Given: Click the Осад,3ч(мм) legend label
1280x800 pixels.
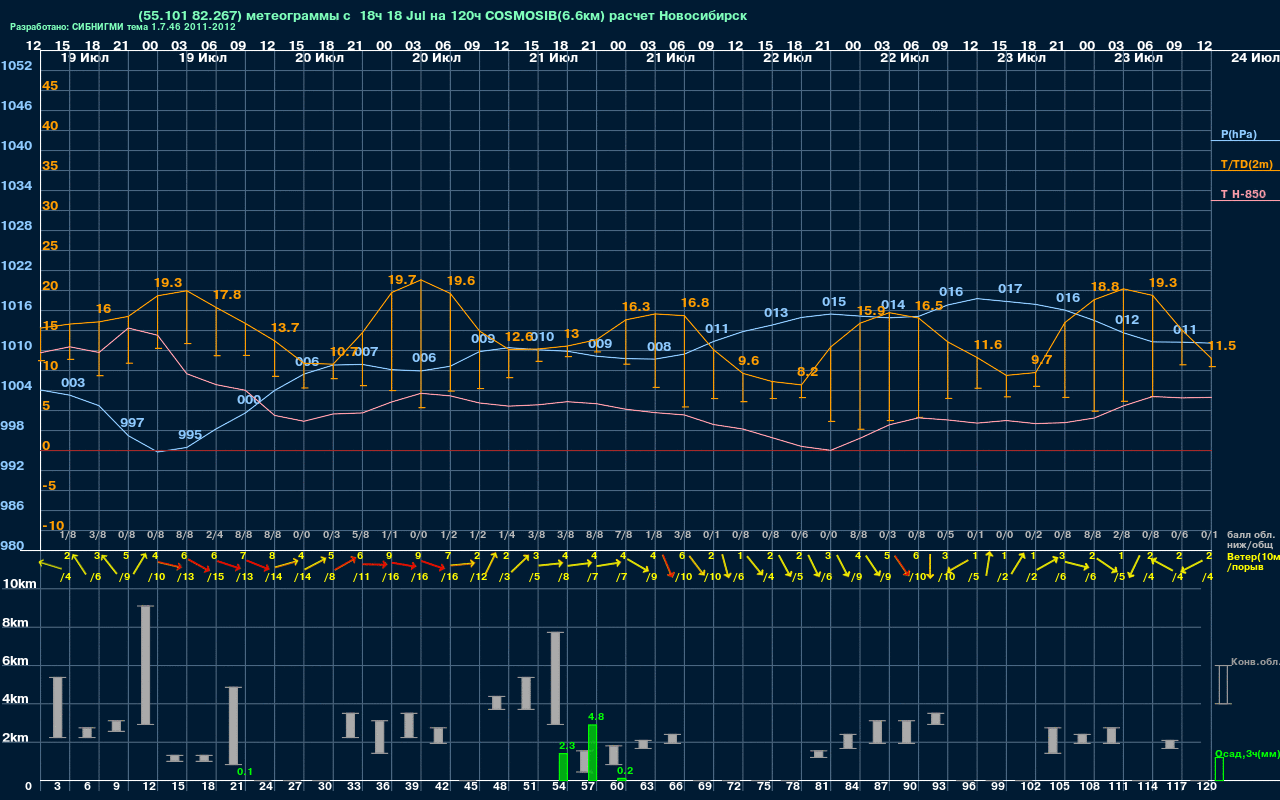Looking at the screenshot, I should pos(1246,753).
